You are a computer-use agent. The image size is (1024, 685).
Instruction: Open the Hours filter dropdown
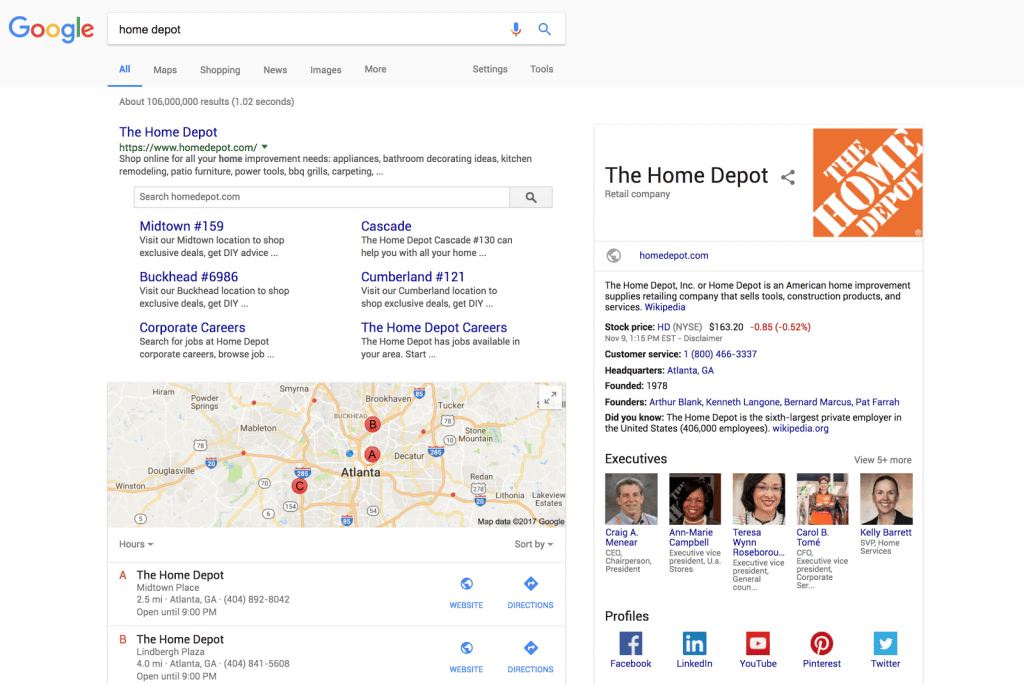pos(136,544)
